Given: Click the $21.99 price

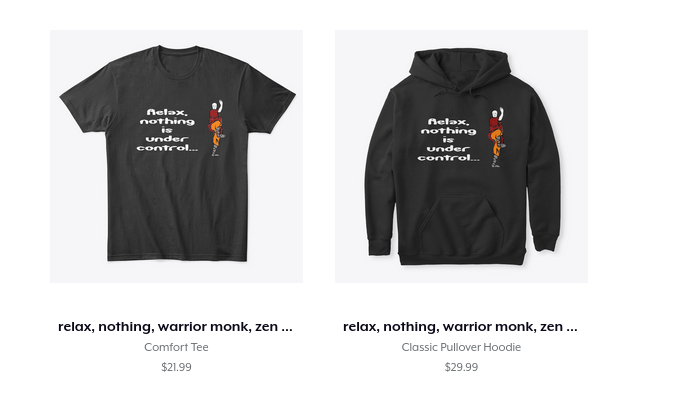Looking at the screenshot, I should pos(176,367).
